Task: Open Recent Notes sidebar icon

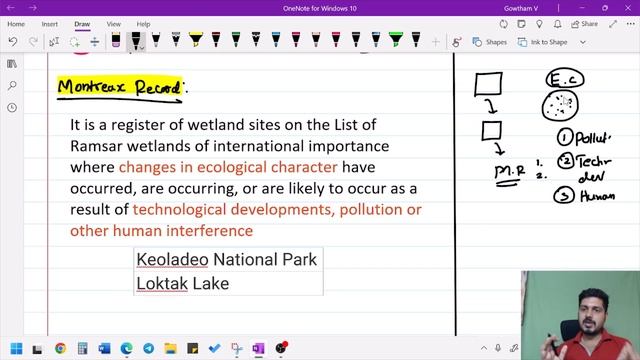Action: pyautogui.click(x=12, y=108)
